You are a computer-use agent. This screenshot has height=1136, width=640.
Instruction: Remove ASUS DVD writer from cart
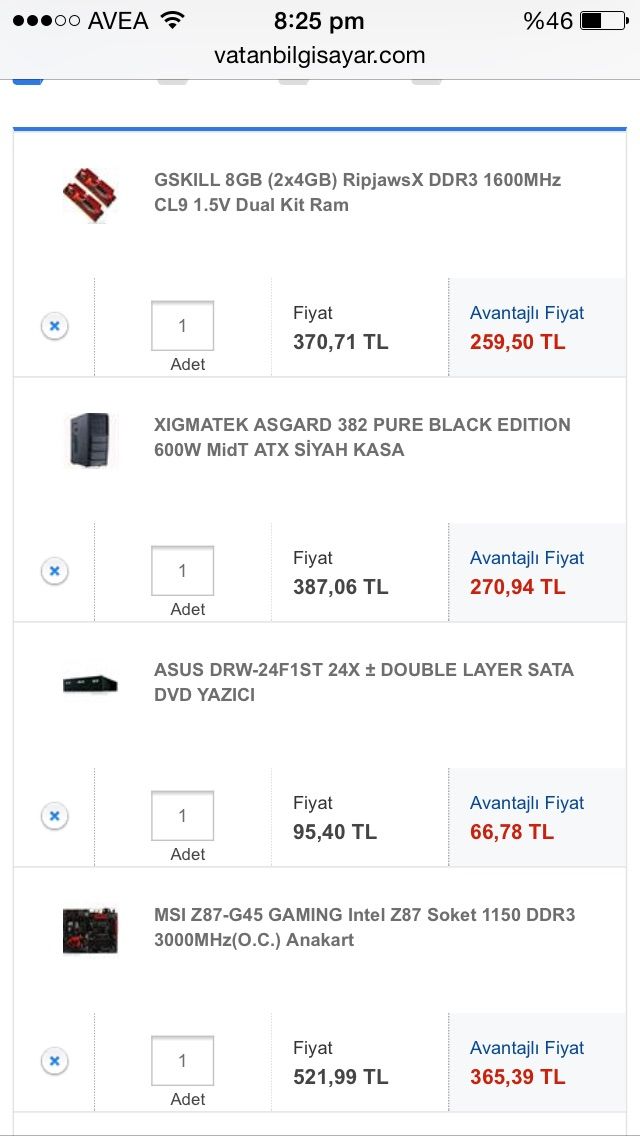click(x=55, y=816)
